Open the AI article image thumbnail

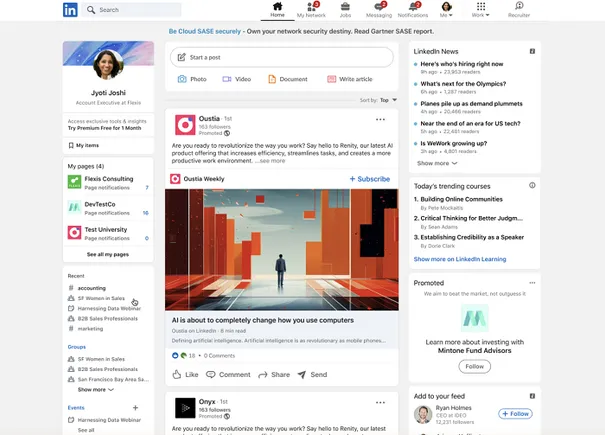282,248
